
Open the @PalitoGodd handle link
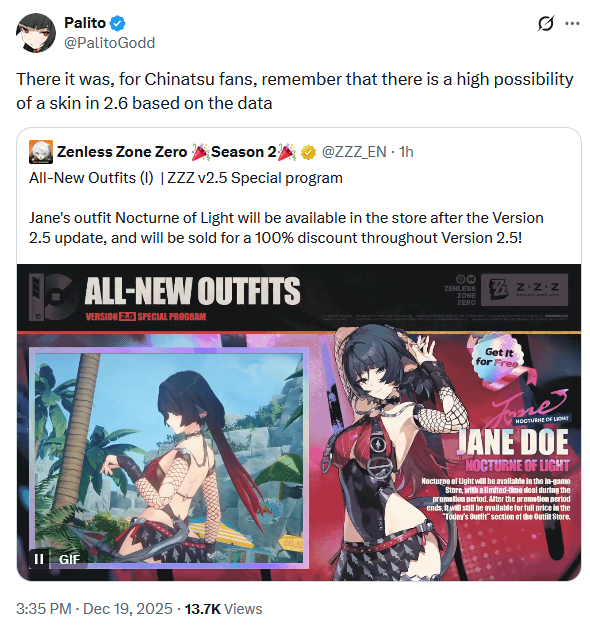[x=109, y=43]
